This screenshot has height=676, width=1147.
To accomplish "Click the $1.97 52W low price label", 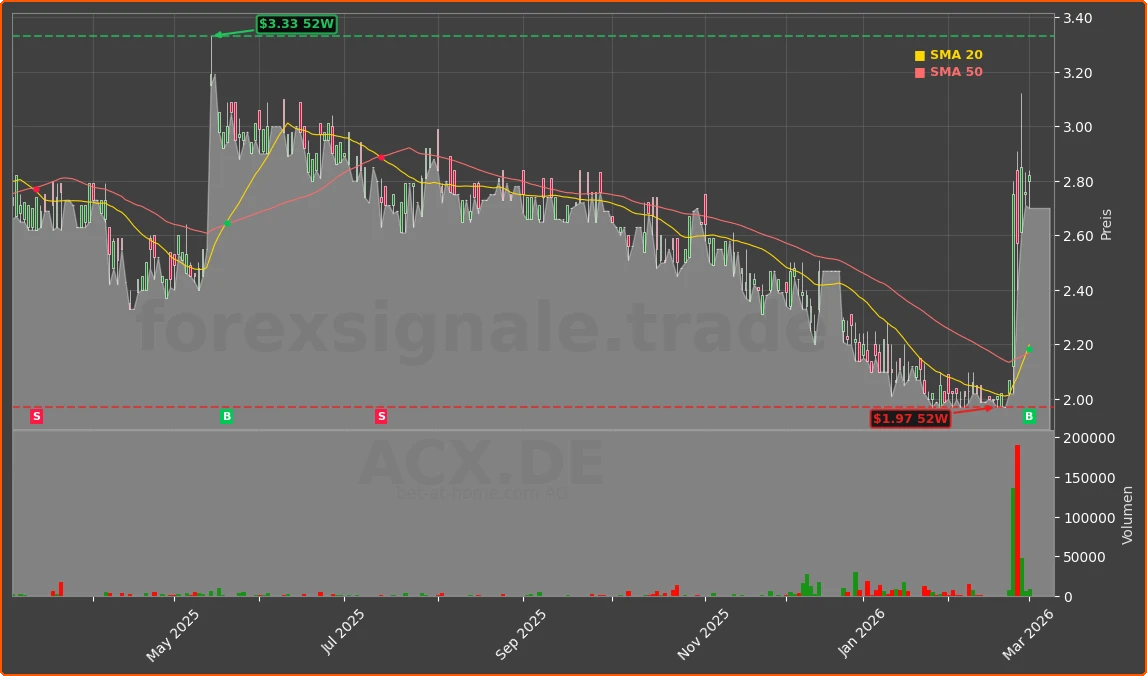I will pos(910,418).
